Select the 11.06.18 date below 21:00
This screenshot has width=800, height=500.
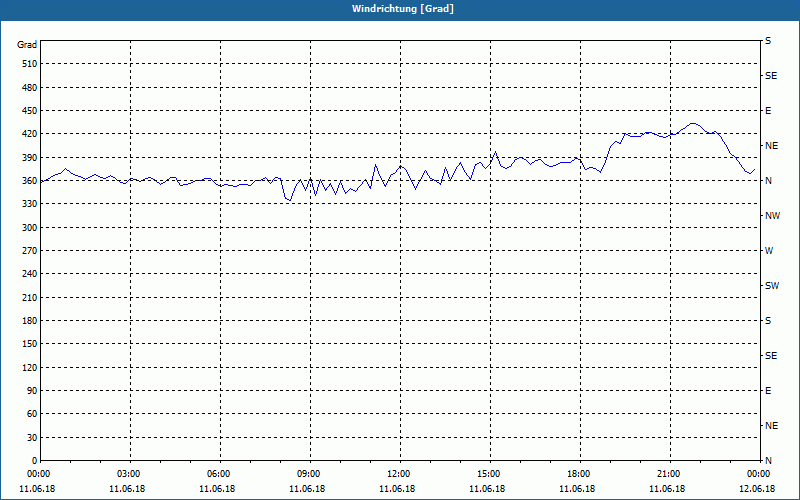tap(667, 489)
